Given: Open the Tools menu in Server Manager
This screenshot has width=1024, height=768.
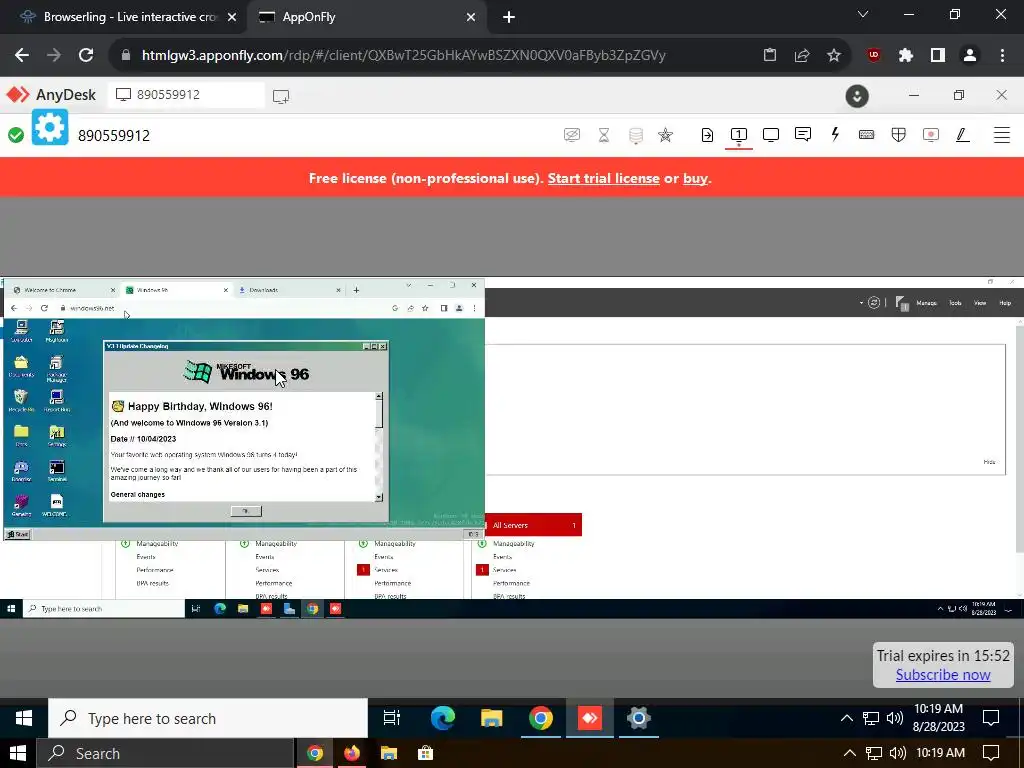Looking at the screenshot, I should [955, 303].
